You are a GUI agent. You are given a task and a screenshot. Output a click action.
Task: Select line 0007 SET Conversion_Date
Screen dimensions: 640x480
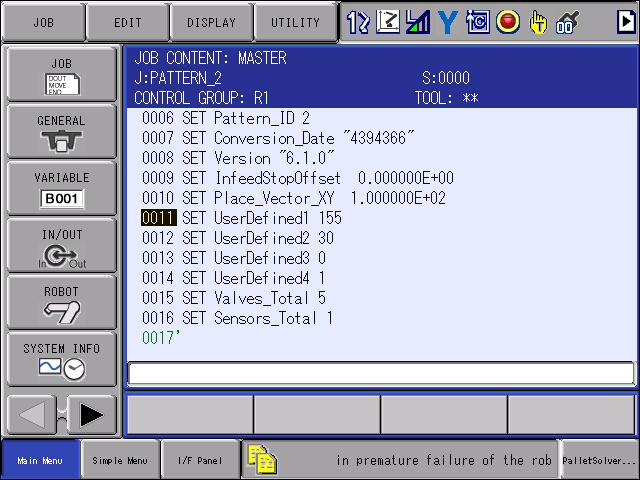278,138
